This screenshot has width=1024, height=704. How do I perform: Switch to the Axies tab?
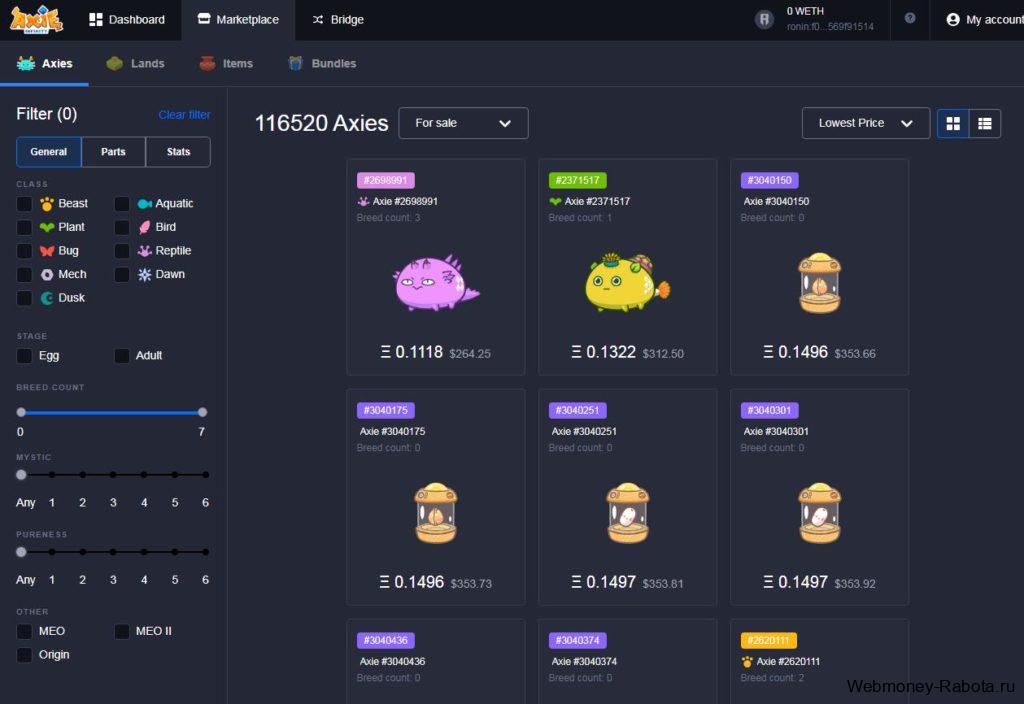tap(44, 63)
